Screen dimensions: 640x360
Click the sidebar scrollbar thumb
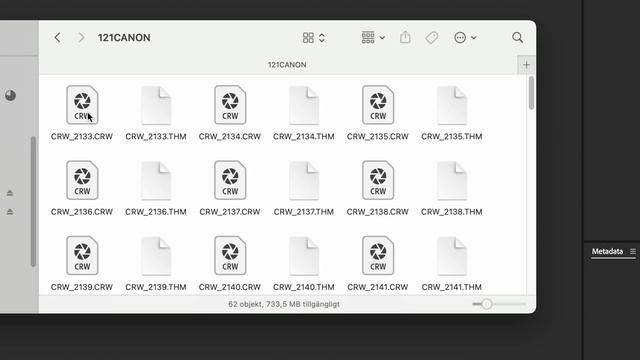33,202
